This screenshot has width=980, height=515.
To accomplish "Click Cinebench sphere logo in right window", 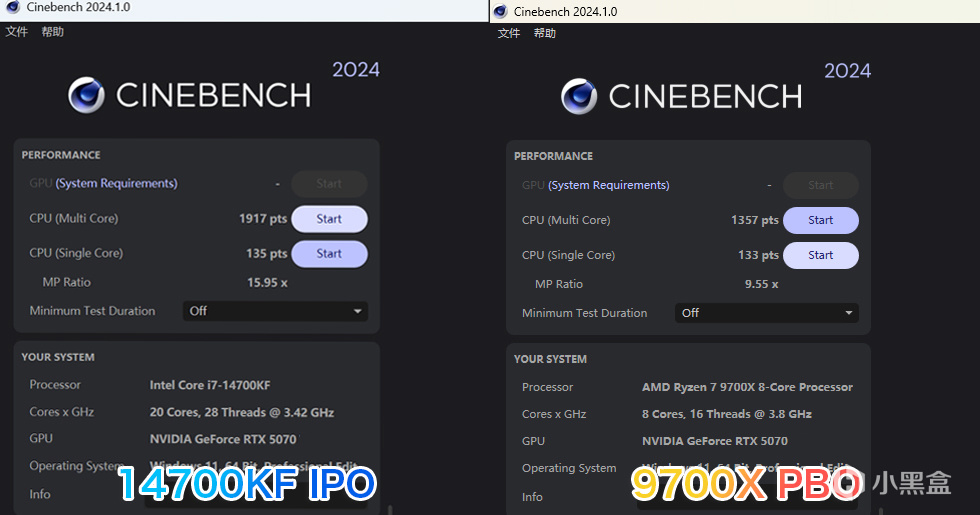I will click(579, 96).
